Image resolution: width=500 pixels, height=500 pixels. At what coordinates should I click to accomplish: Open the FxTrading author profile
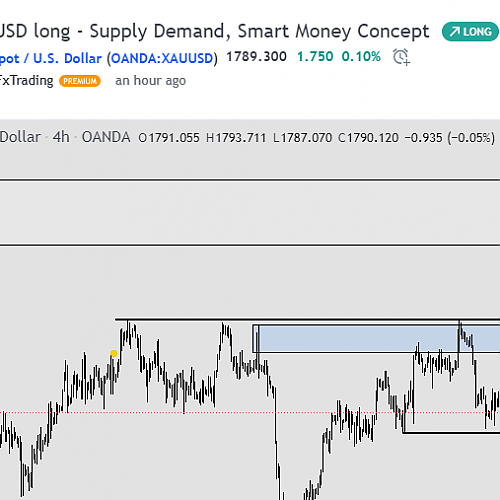(x=26, y=81)
